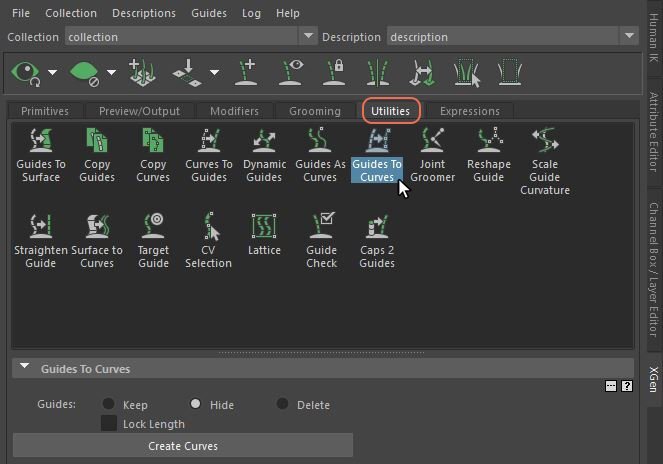The width and height of the screenshot is (663, 464).
Task: Click the help question mark icon
Action: (x=627, y=385)
